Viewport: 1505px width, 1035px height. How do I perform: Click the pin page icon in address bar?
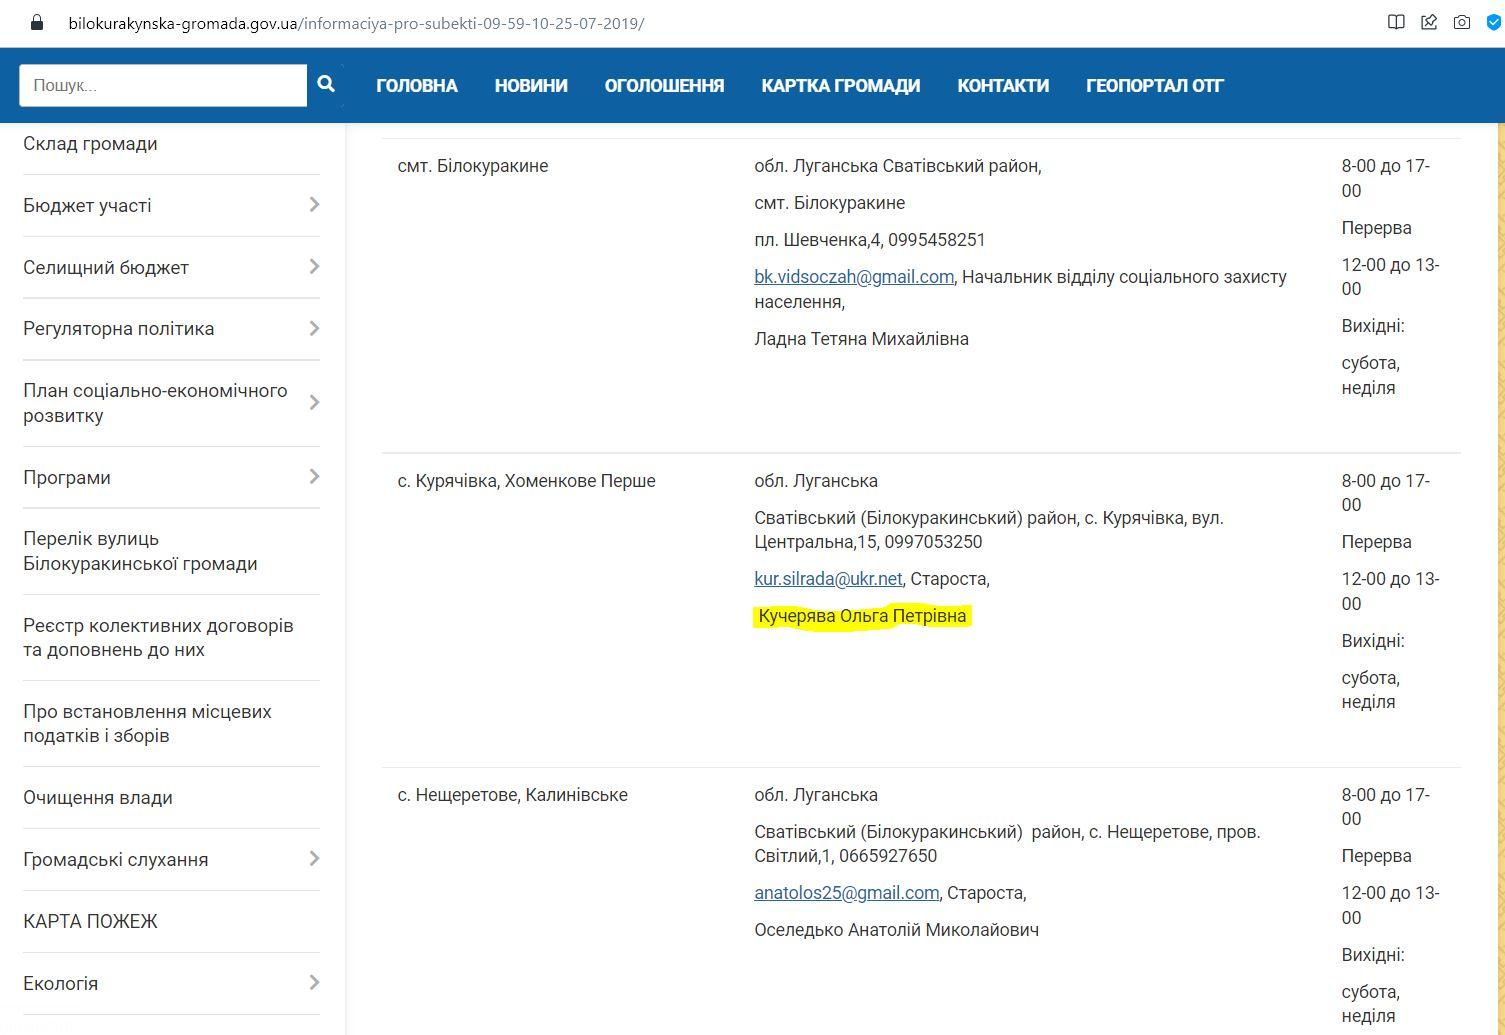1429,22
